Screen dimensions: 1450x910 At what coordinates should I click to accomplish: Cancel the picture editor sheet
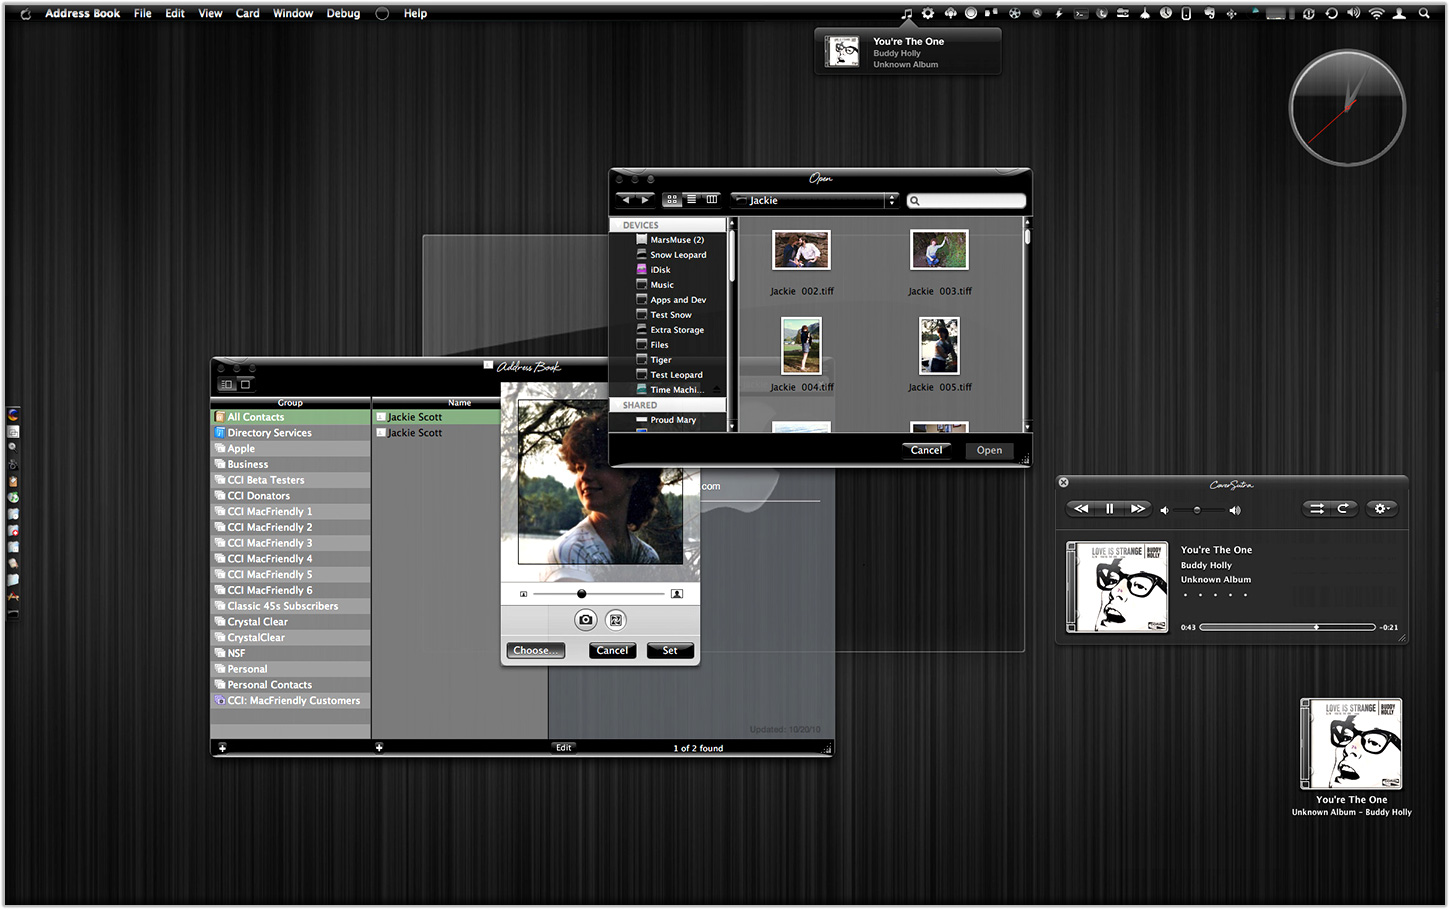tap(612, 650)
